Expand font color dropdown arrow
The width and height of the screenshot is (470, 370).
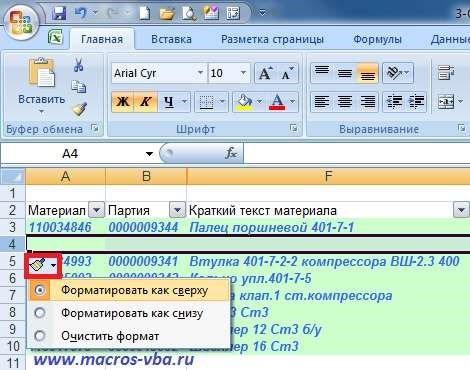[292, 101]
